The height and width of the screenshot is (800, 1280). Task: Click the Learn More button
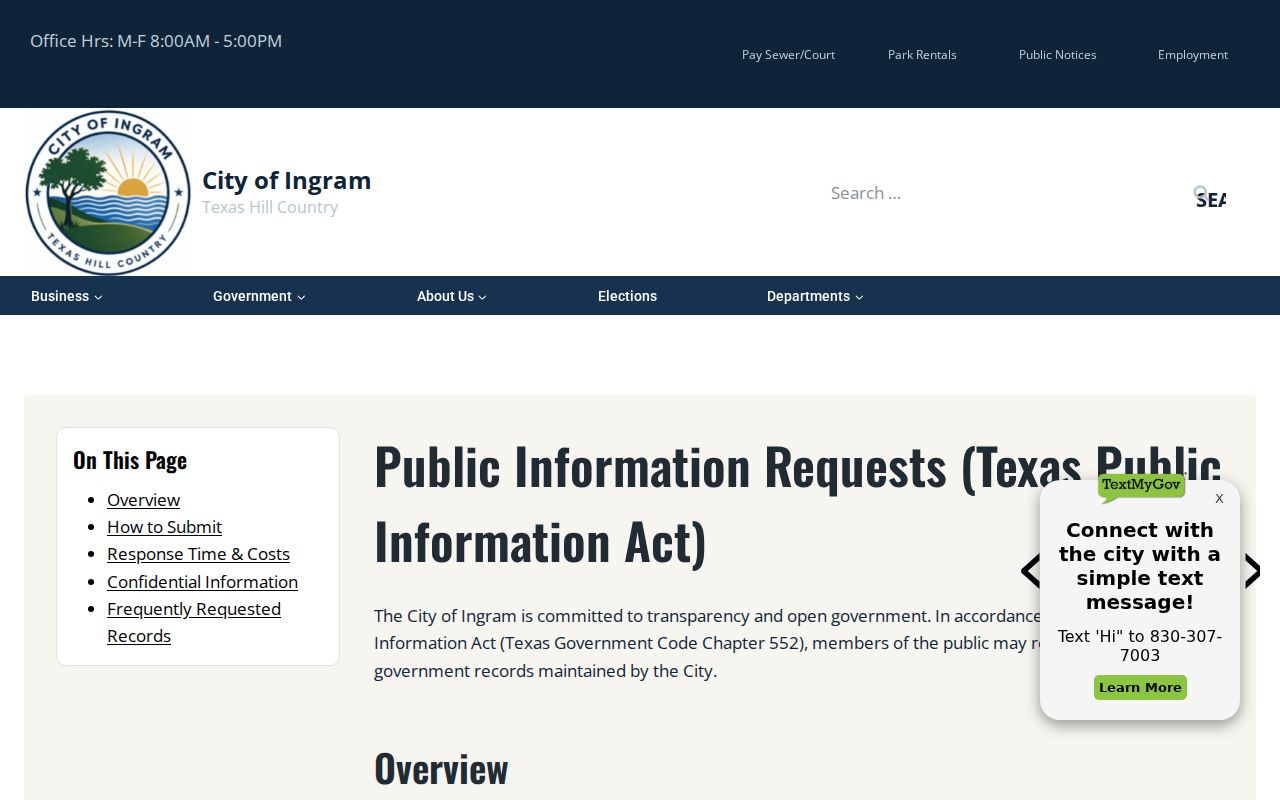[1140, 688]
